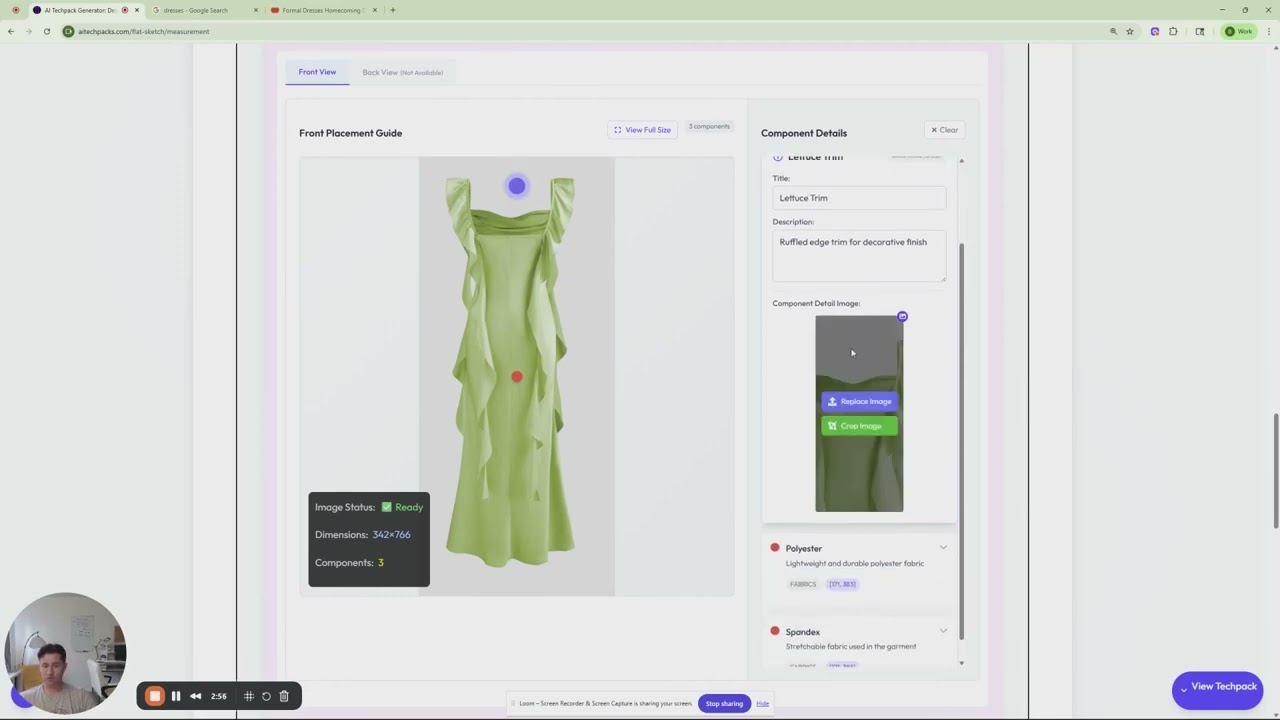This screenshot has width=1280, height=720.
Task: Click the page's vertical scrollbar thumb
Action: point(1275,470)
